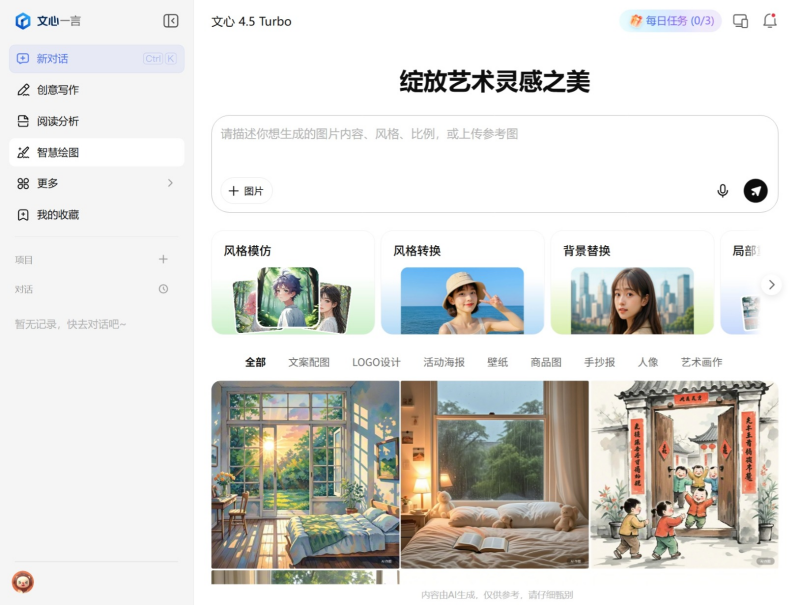Click the 文心一言 logo
The width and height of the screenshot is (800, 605).
pyautogui.click(x=48, y=21)
